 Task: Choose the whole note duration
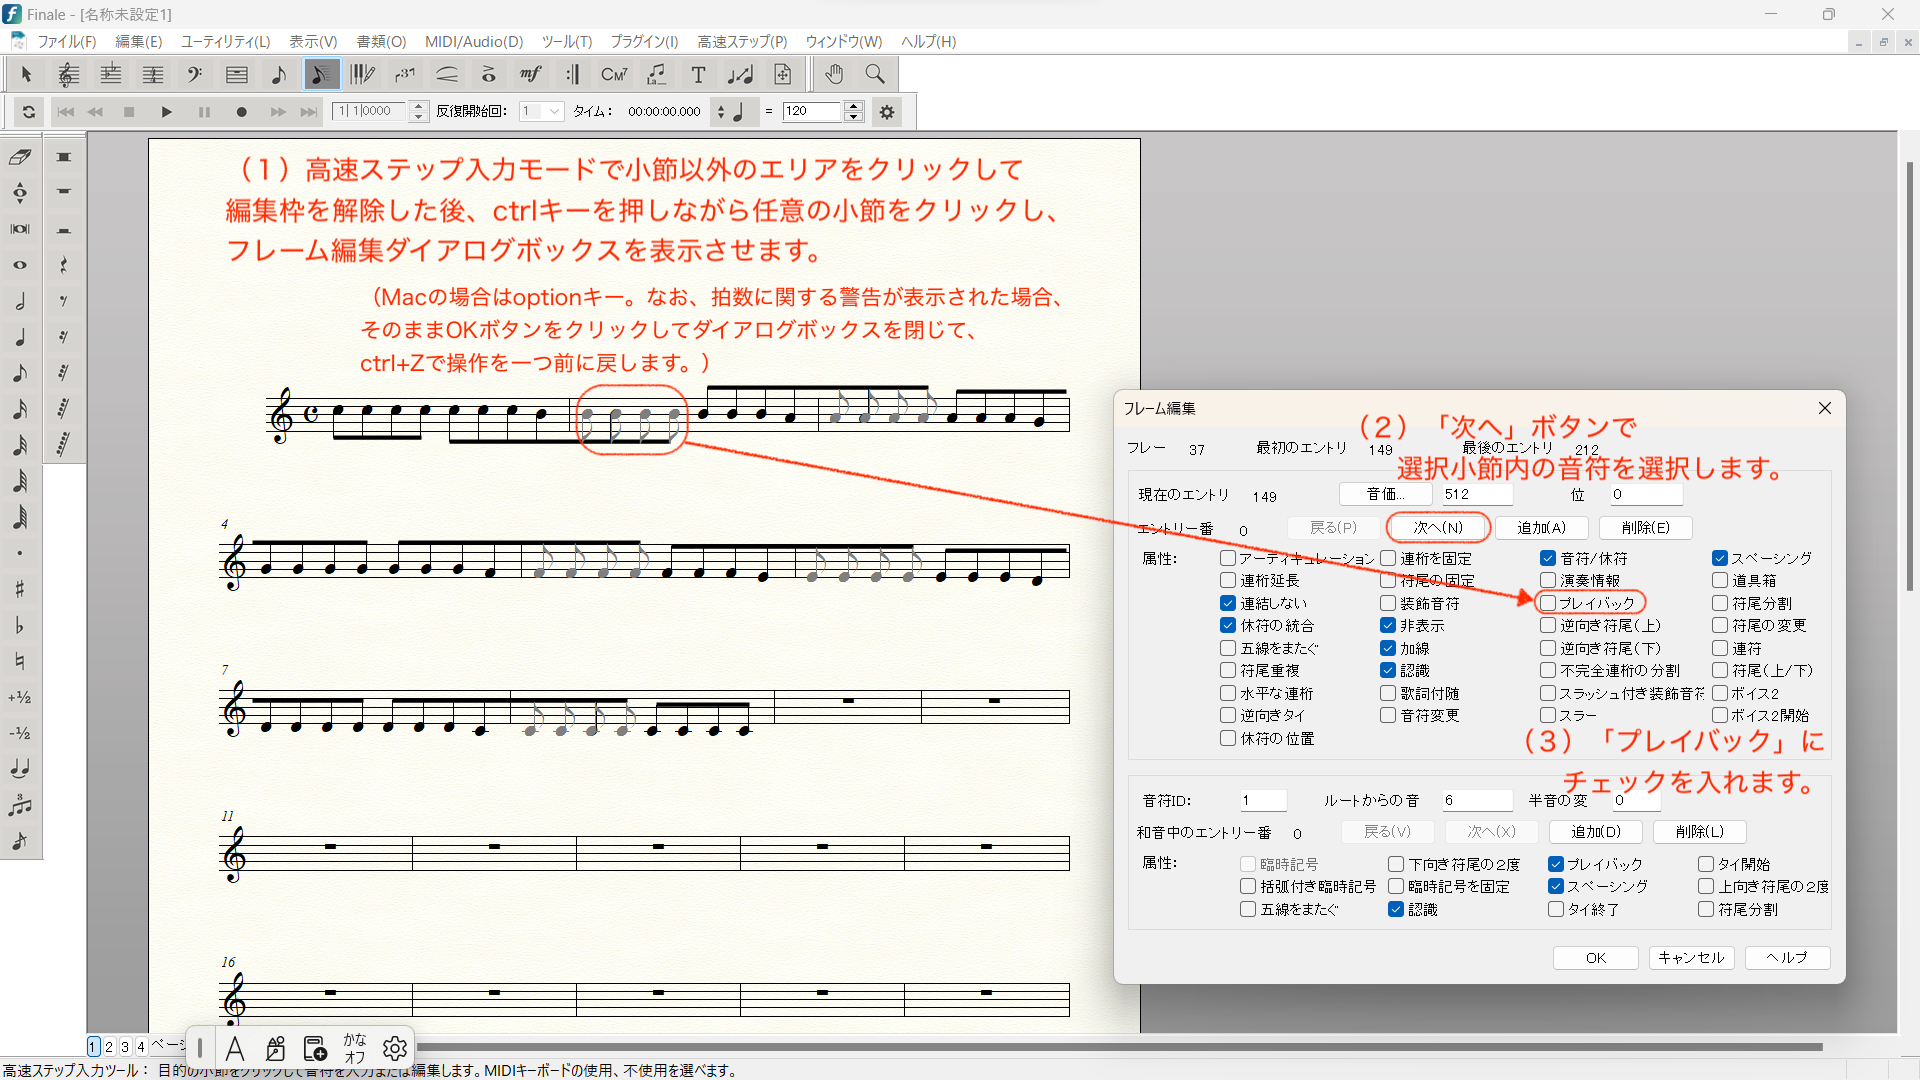click(x=20, y=265)
